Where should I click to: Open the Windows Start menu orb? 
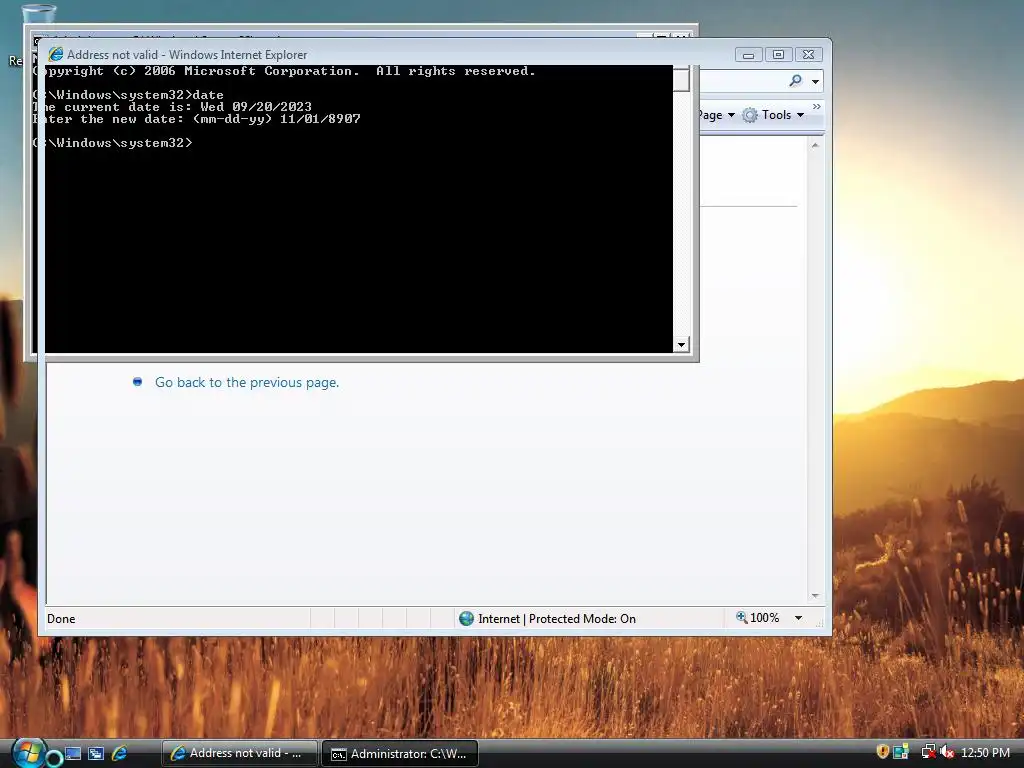click(29, 752)
